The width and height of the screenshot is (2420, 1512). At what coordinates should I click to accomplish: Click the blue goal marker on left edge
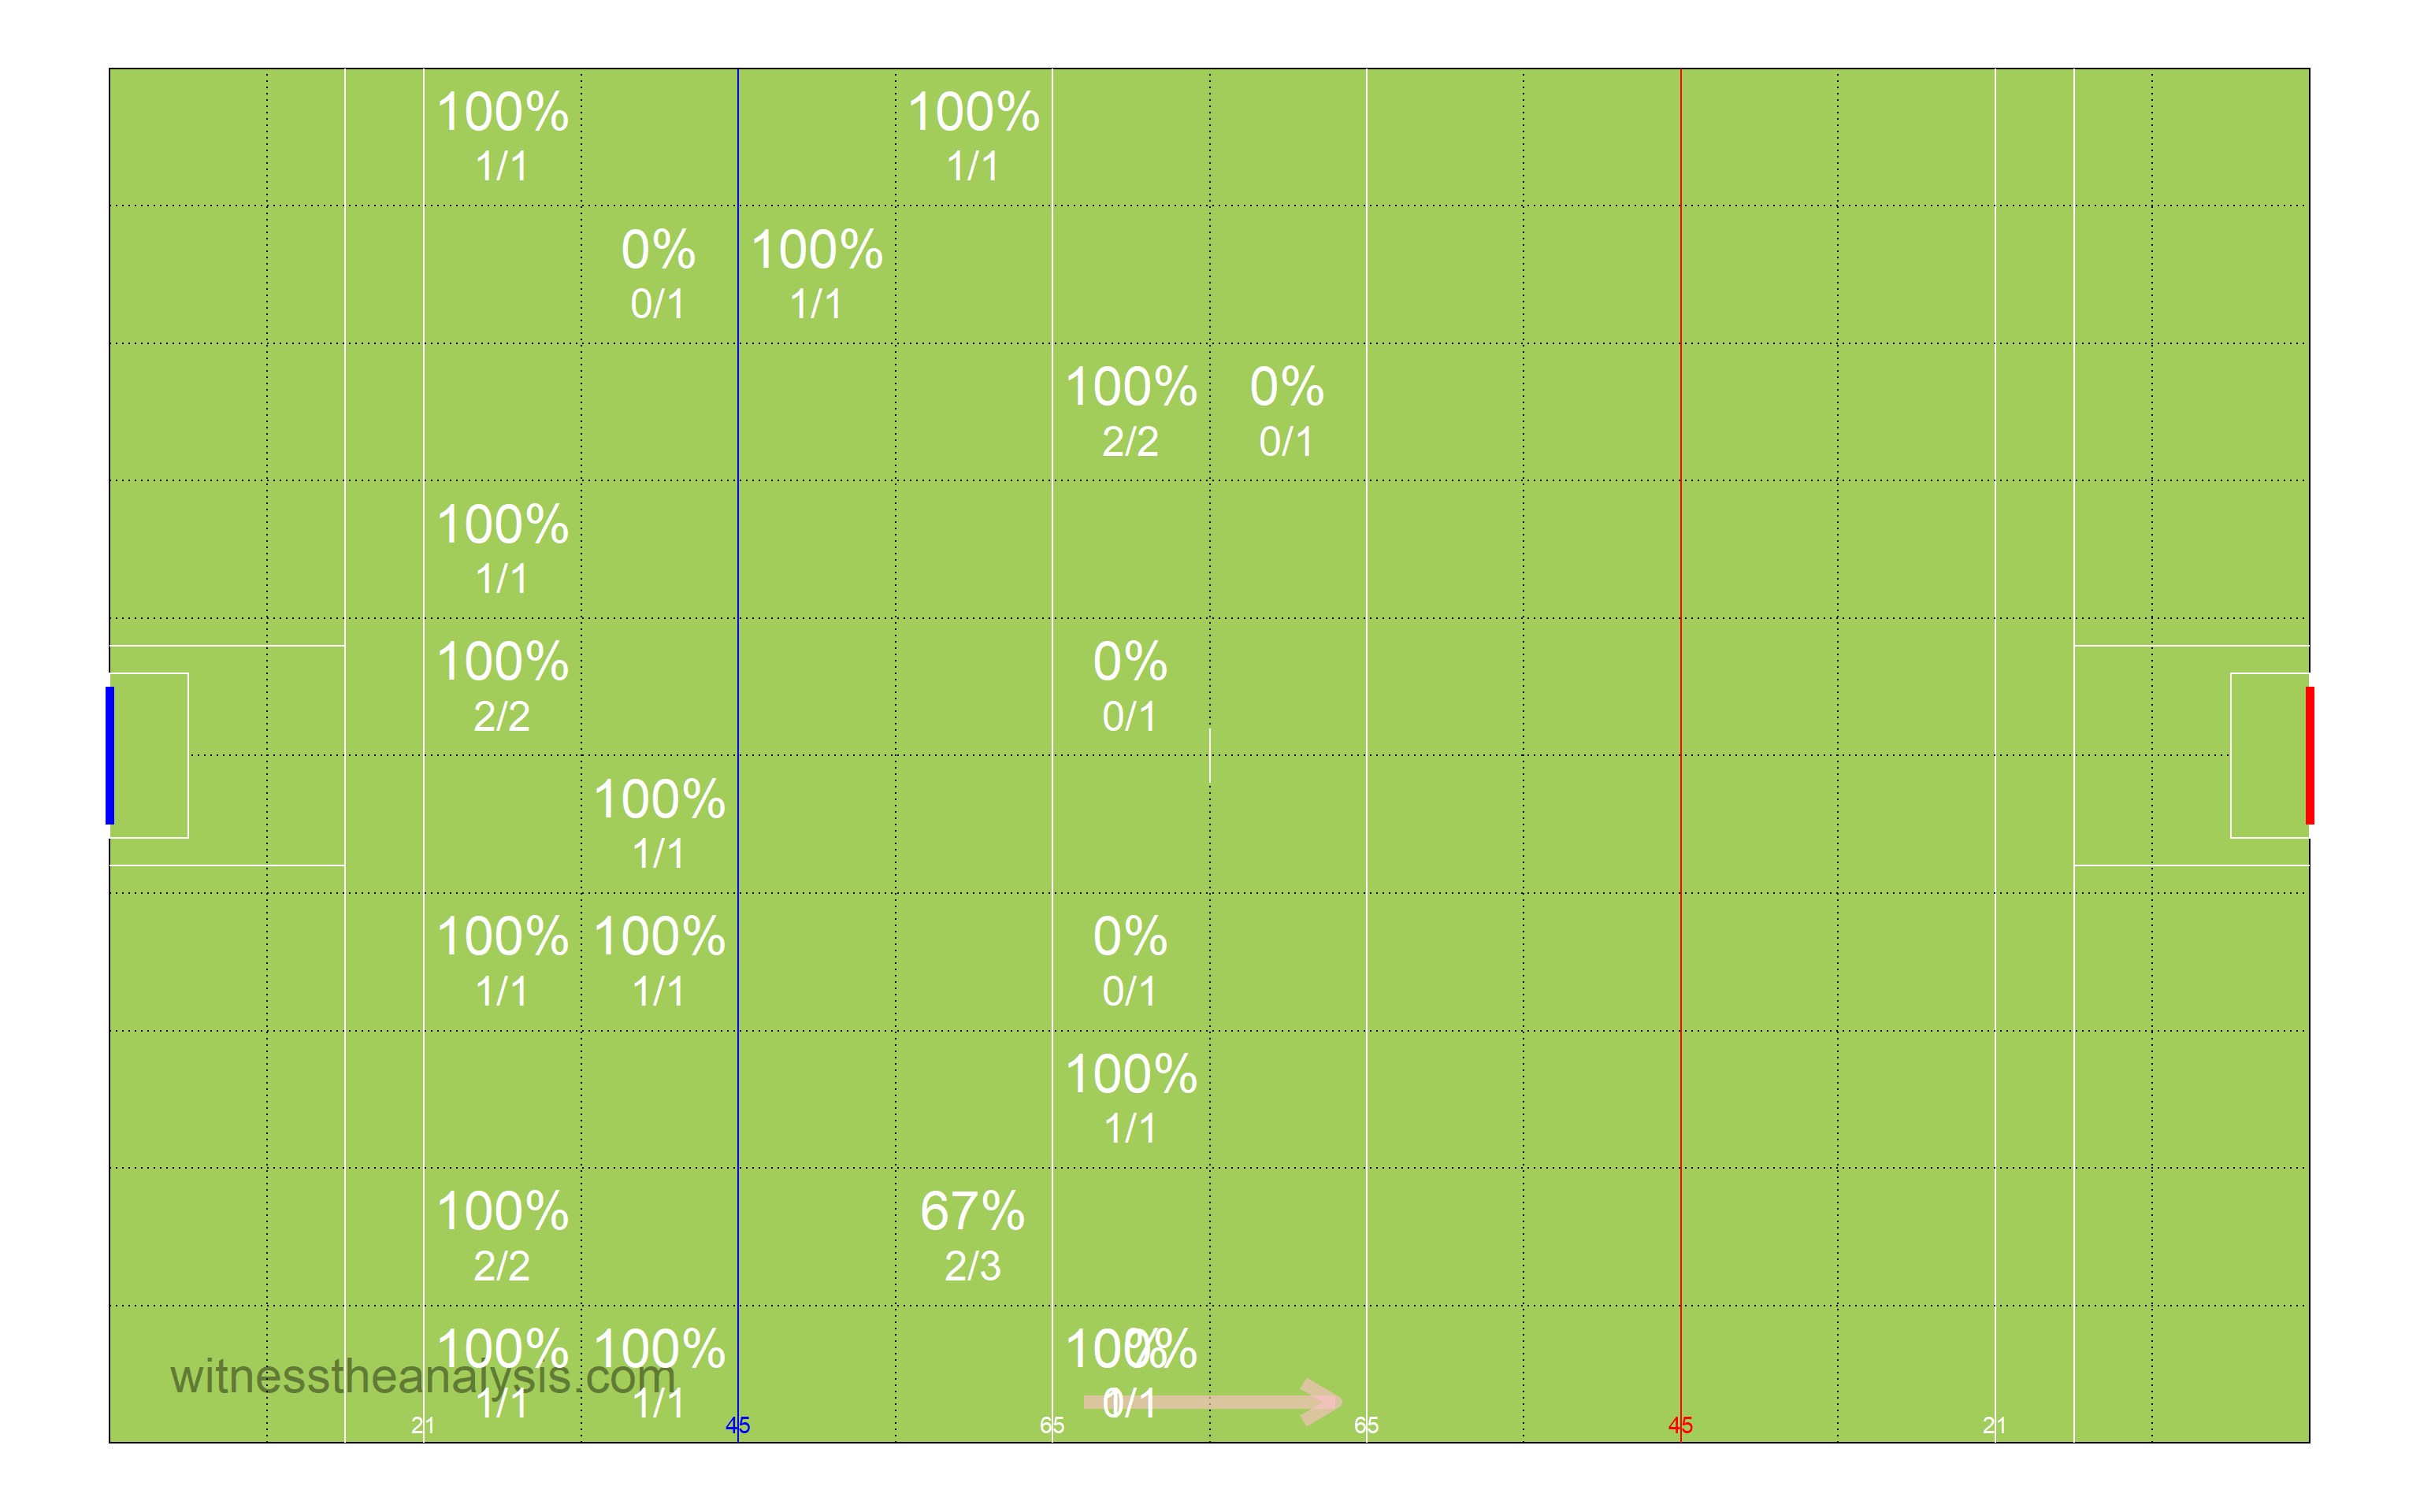[x=110, y=755]
